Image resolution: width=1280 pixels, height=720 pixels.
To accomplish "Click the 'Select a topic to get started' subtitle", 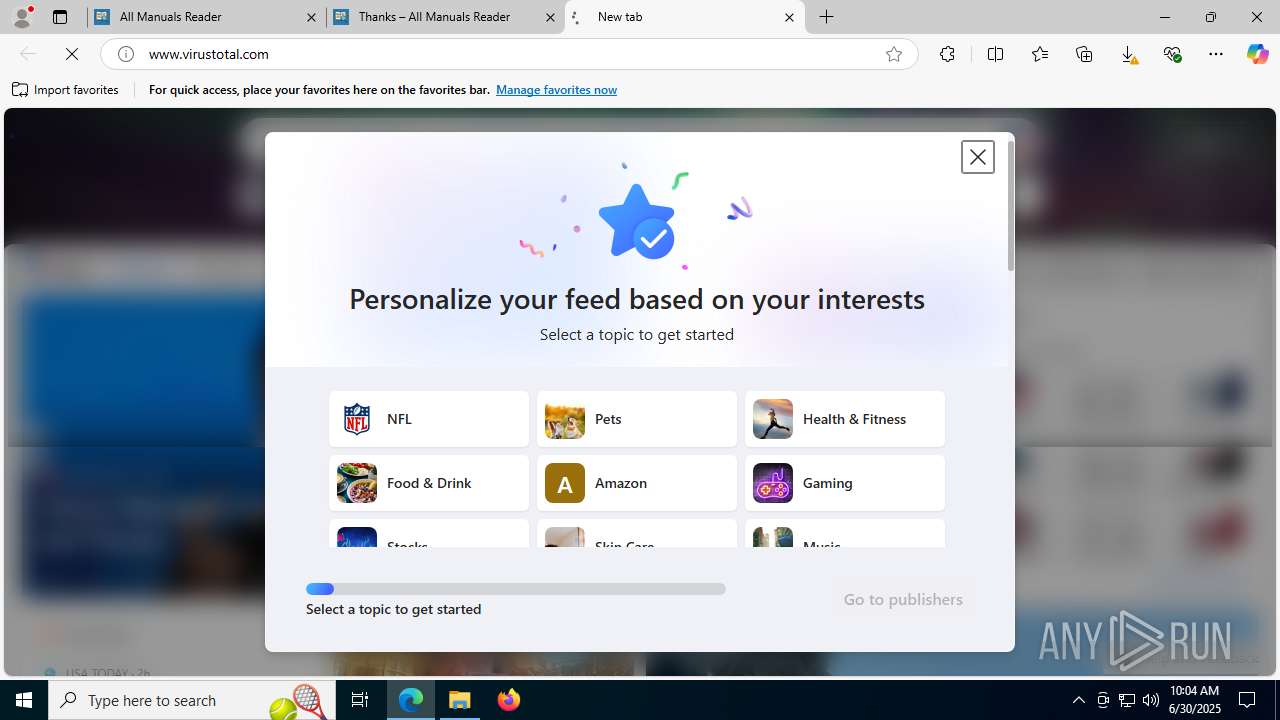I will (637, 334).
